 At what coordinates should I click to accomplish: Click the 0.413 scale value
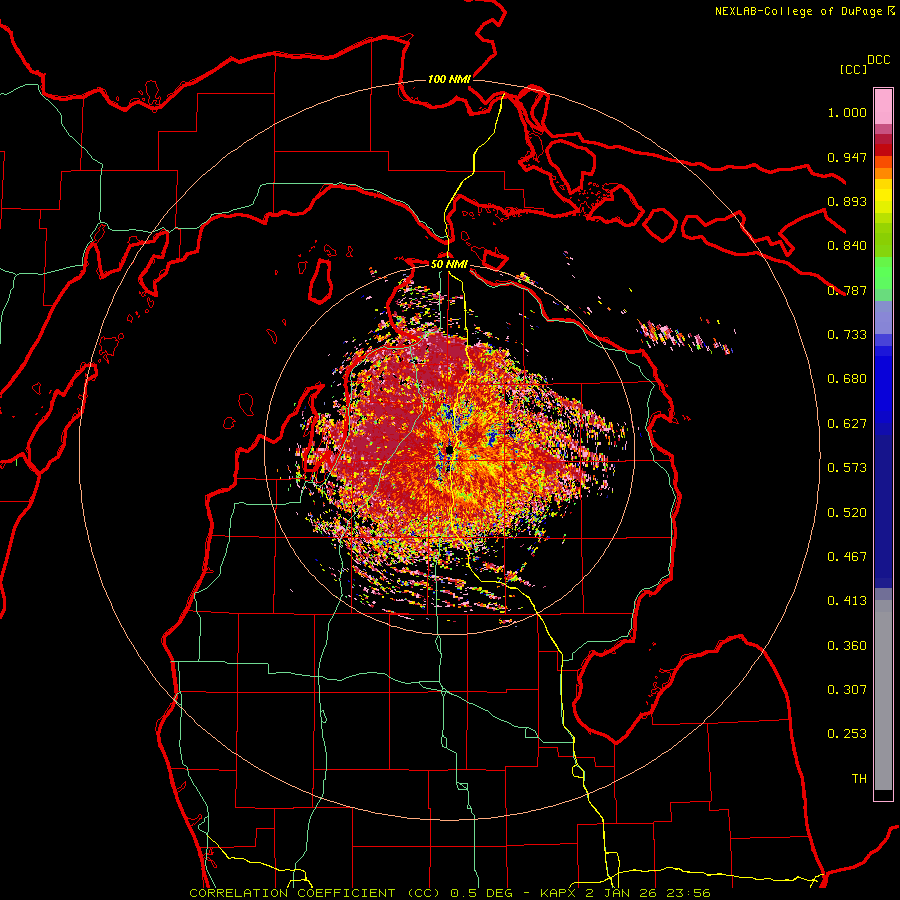tap(847, 601)
